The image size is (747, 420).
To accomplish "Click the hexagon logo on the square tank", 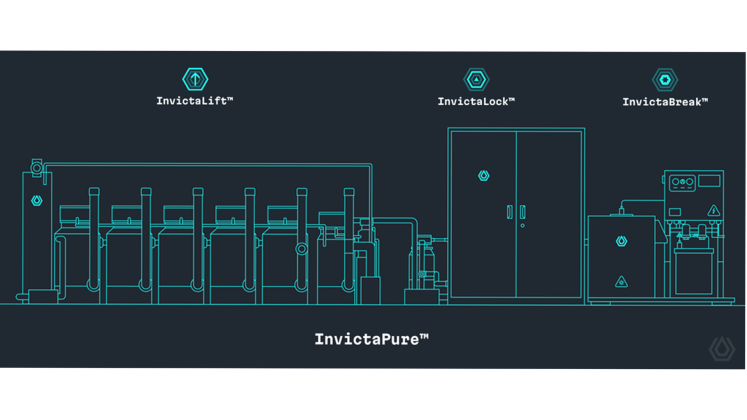I will point(621,242).
